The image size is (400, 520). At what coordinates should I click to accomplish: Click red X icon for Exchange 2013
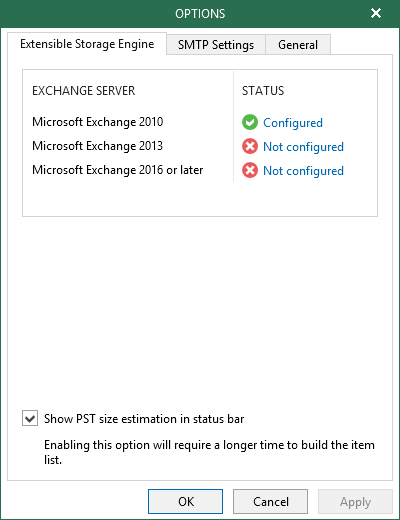coord(250,146)
